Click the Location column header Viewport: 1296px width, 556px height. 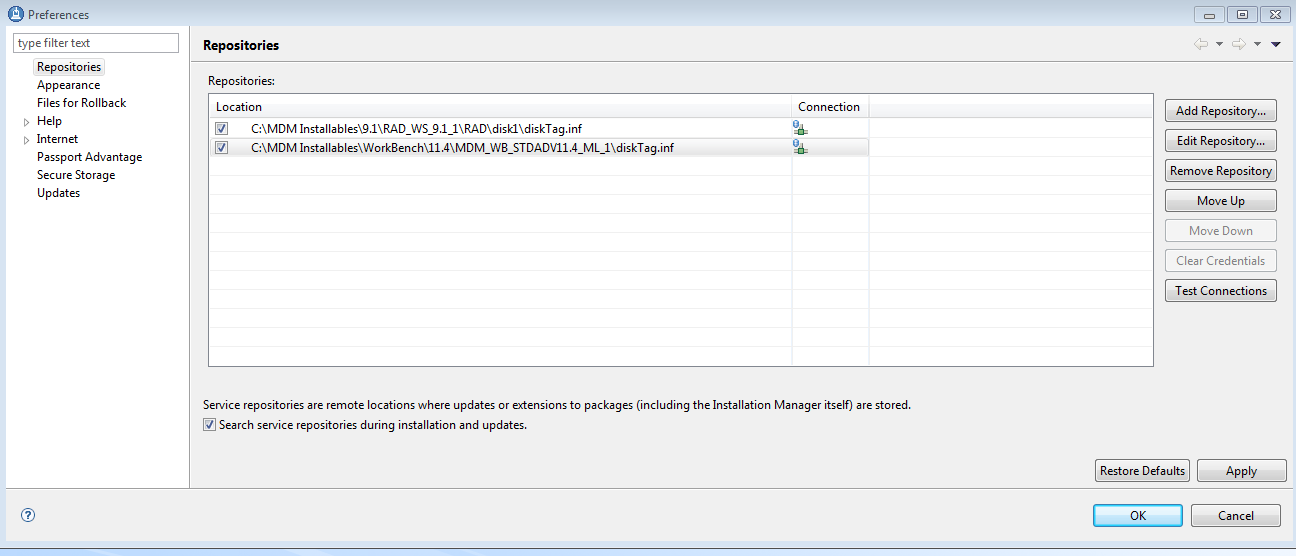point(500,107)
